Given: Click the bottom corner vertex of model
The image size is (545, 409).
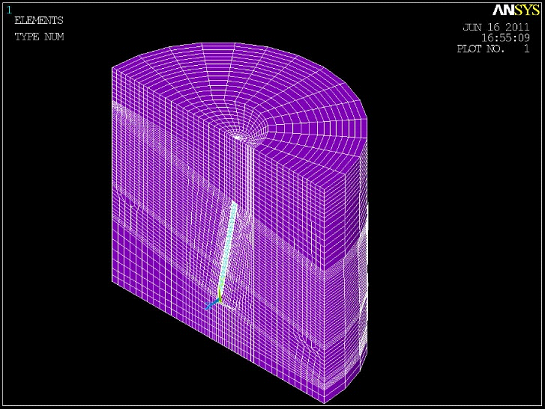Looking at the screenshot, I should point(324,402).
